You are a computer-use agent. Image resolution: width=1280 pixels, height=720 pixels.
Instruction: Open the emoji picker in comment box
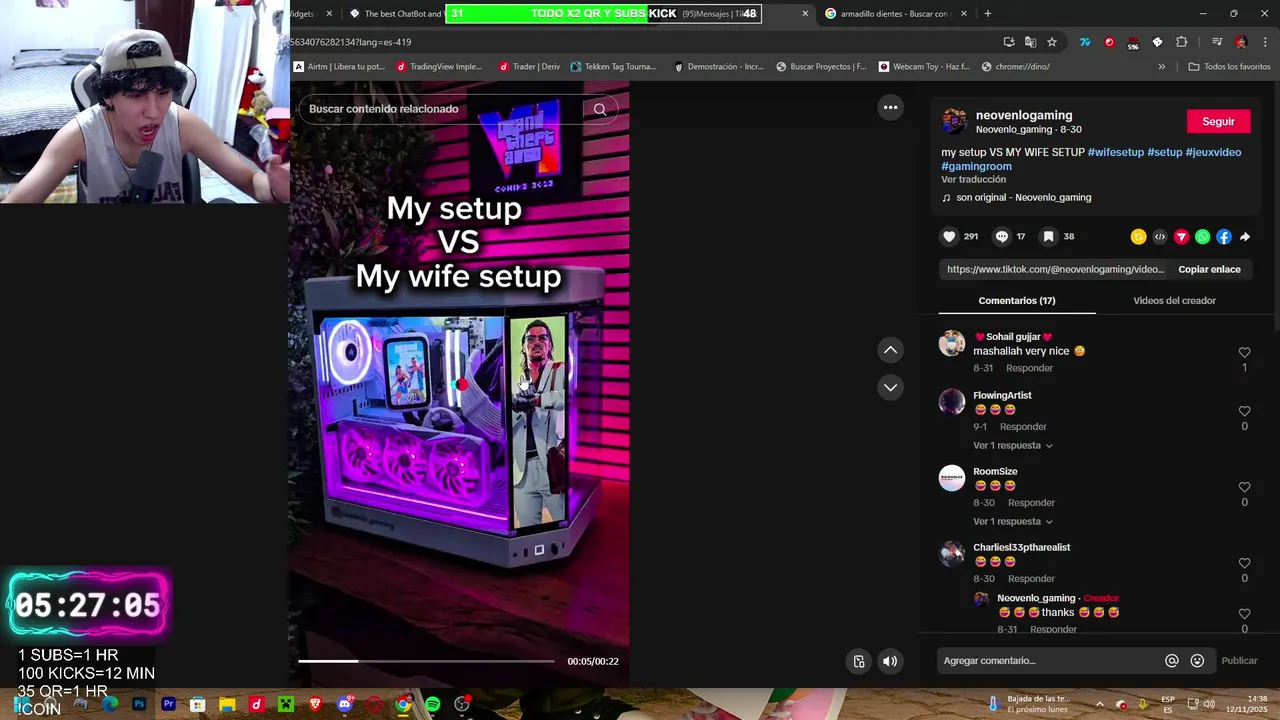click(1197, 661)
